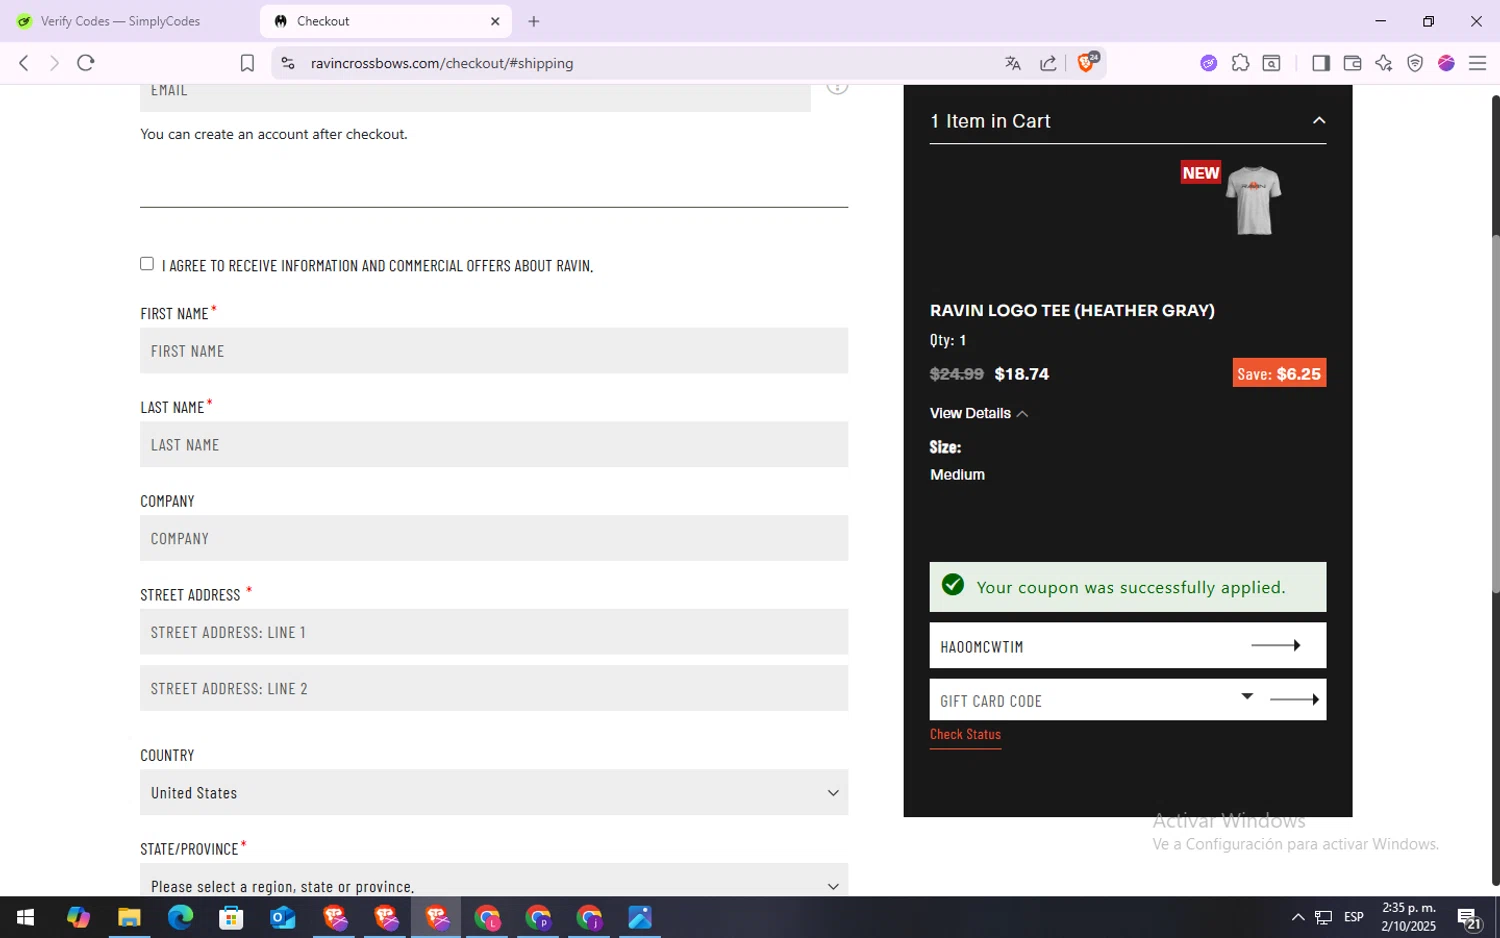Click the Company input field
The image size is (1500, 938).
pos(494,538)
